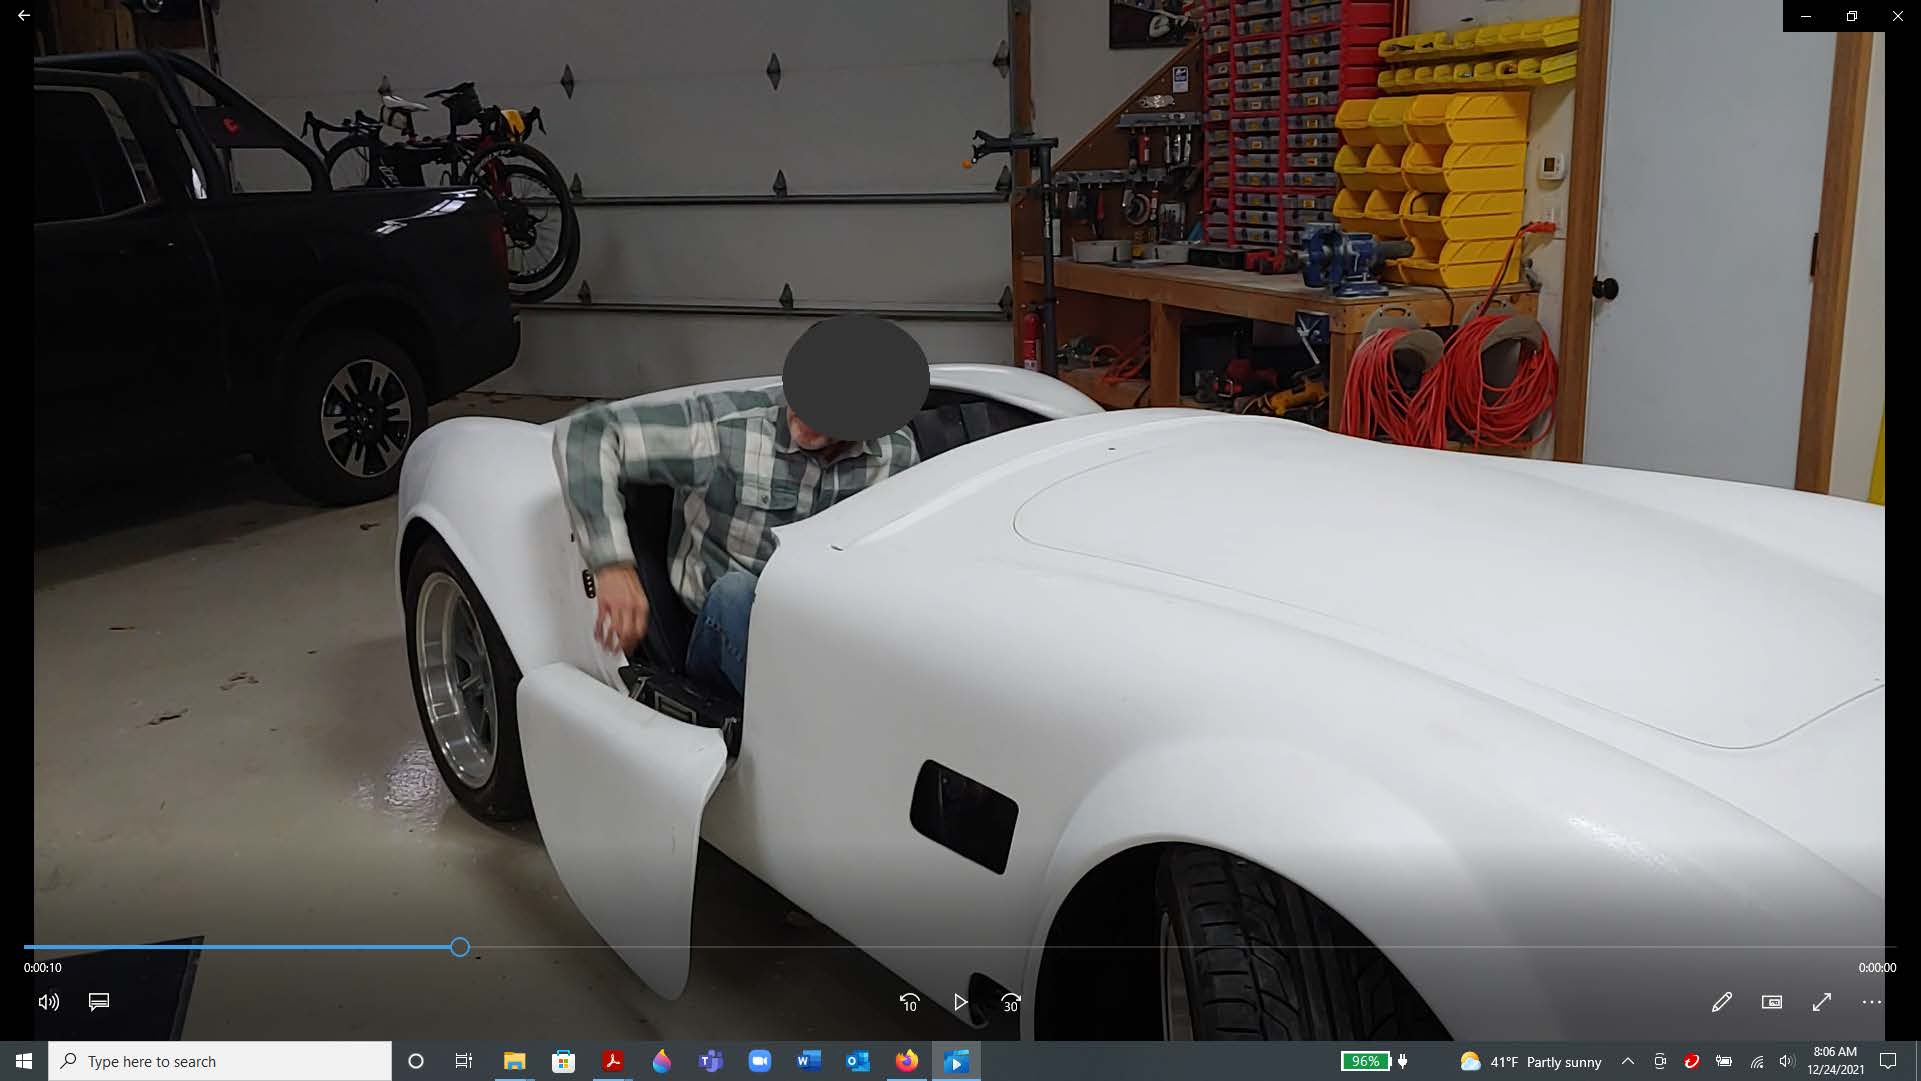Image resolution: width=1921 pixels, height=1081 pixels.
Task: Play the video
Action: 960,1002
